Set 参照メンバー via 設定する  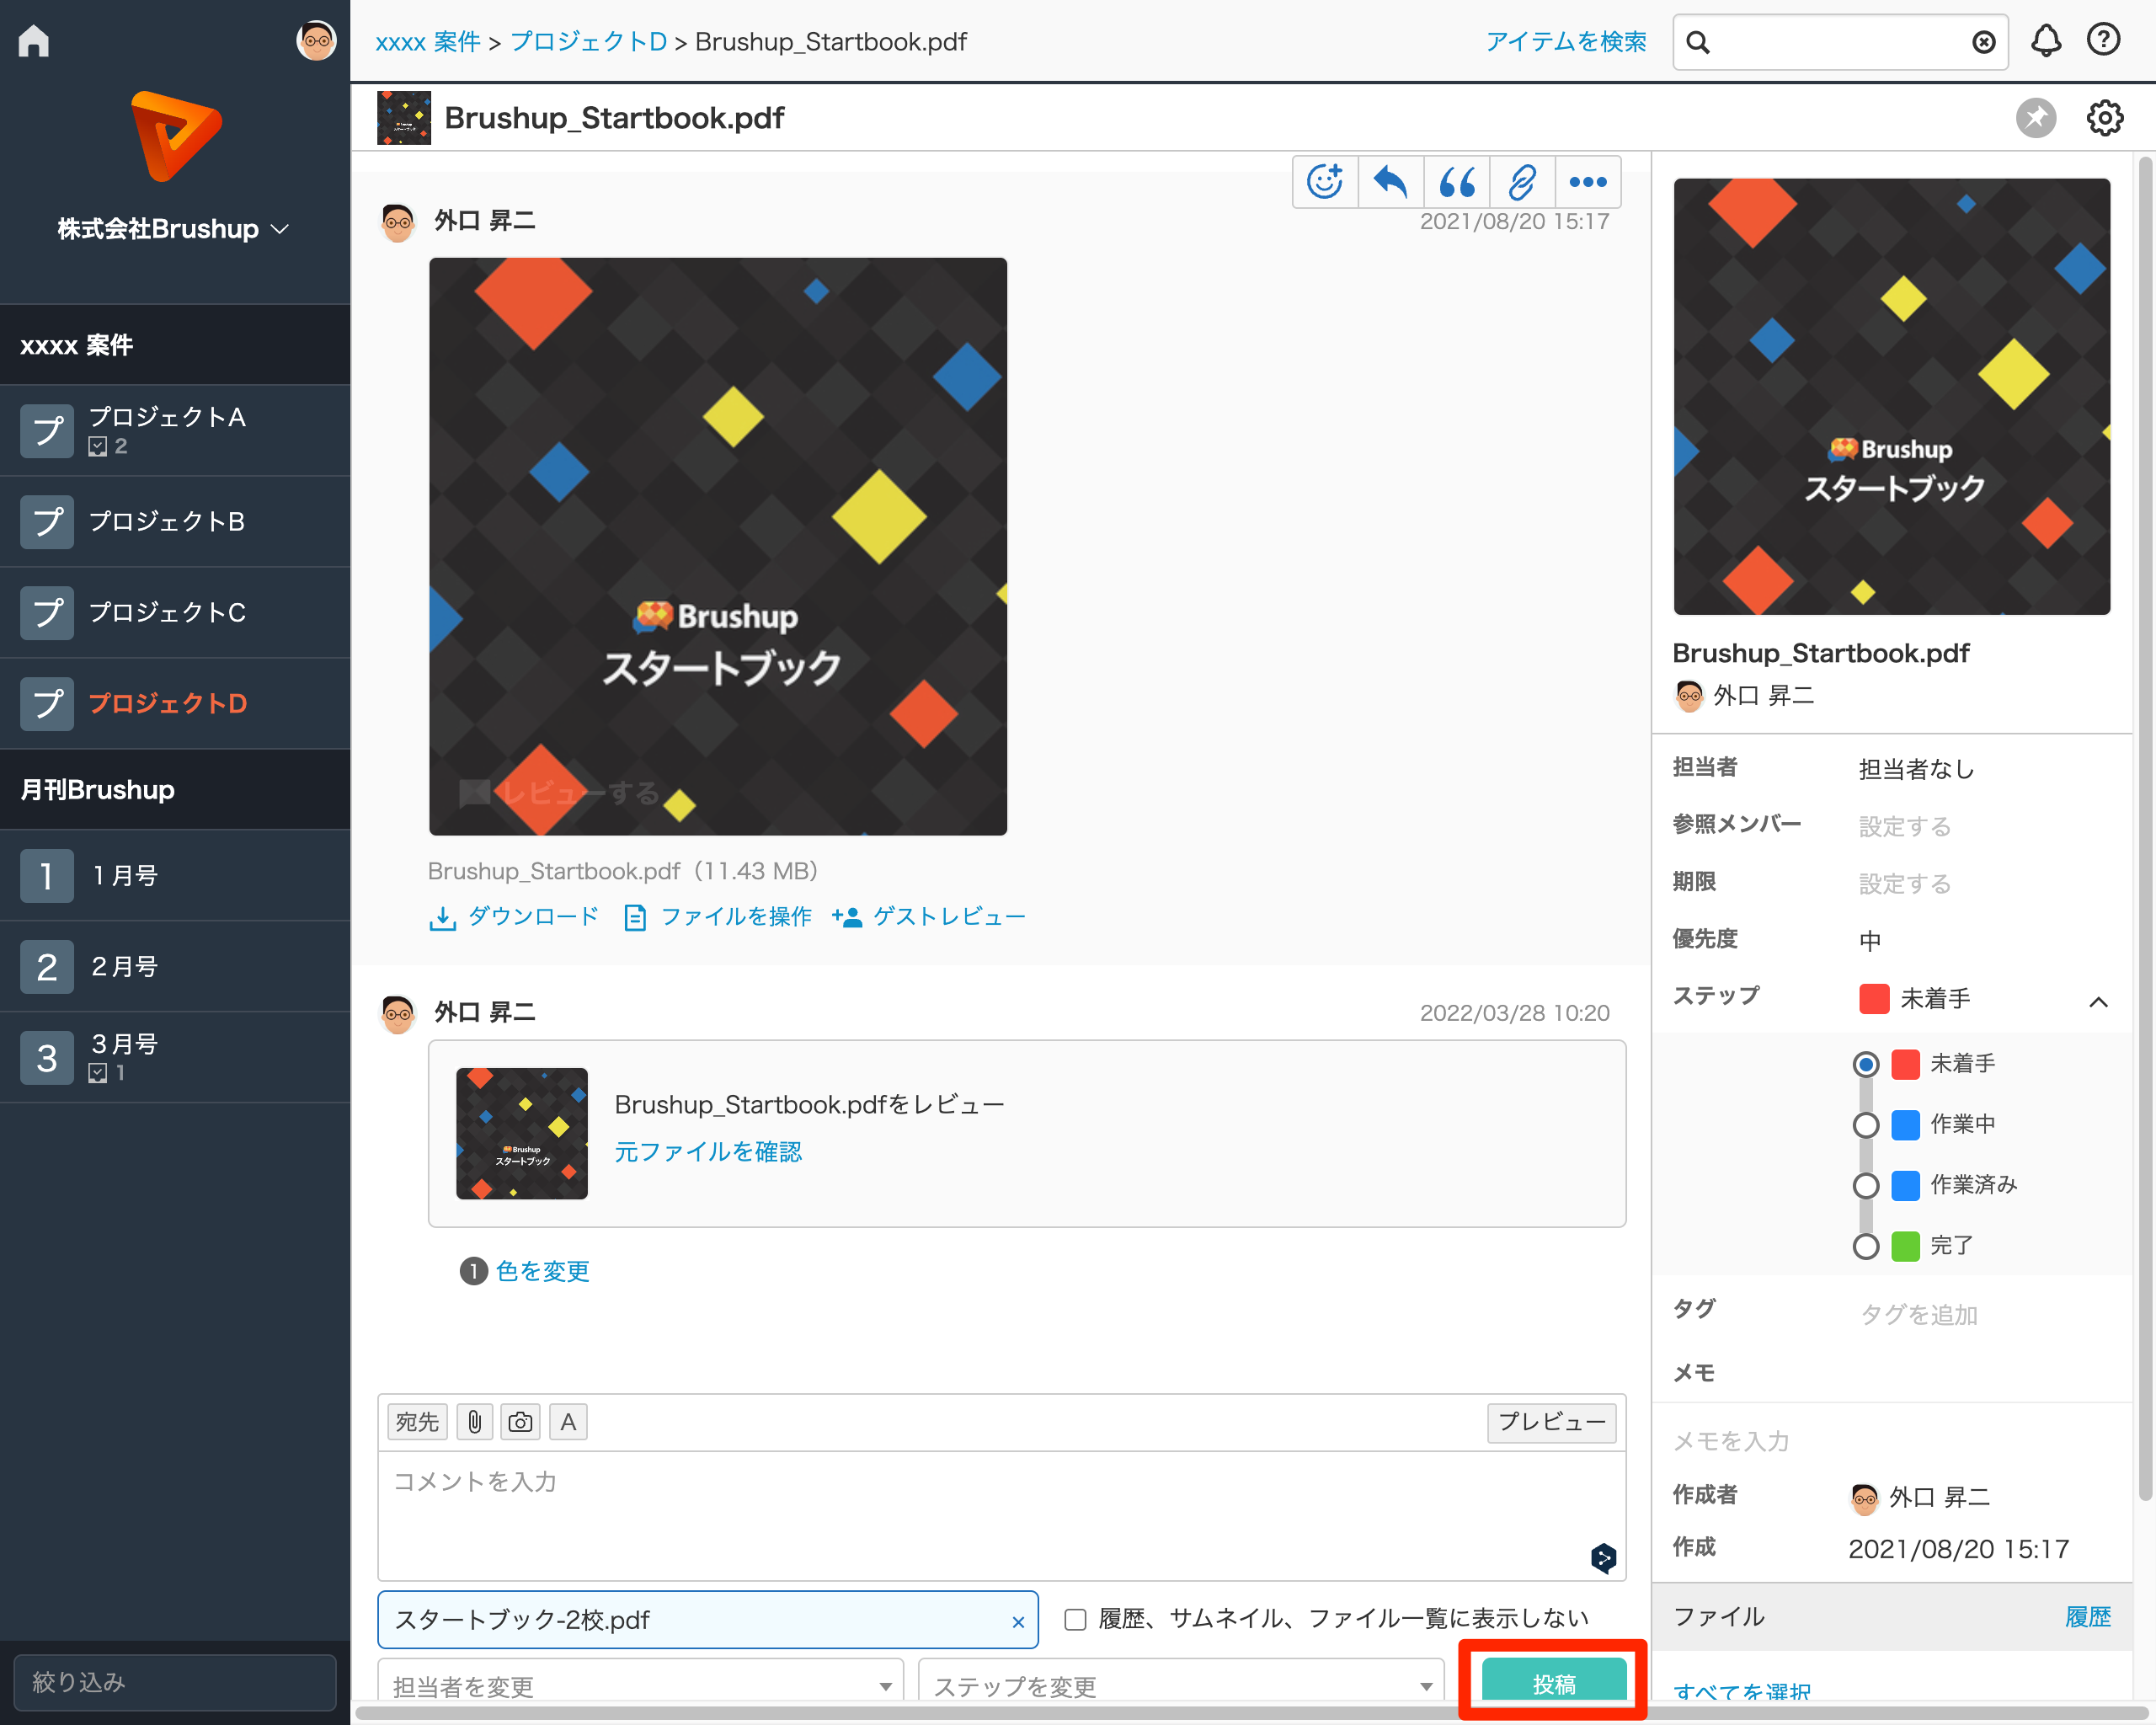coord(1904,827)
